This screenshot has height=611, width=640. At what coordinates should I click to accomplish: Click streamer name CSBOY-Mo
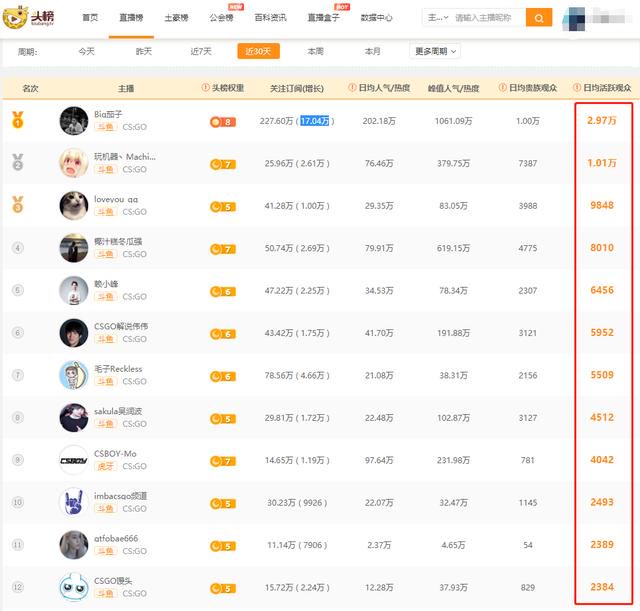tap(116, 454)
